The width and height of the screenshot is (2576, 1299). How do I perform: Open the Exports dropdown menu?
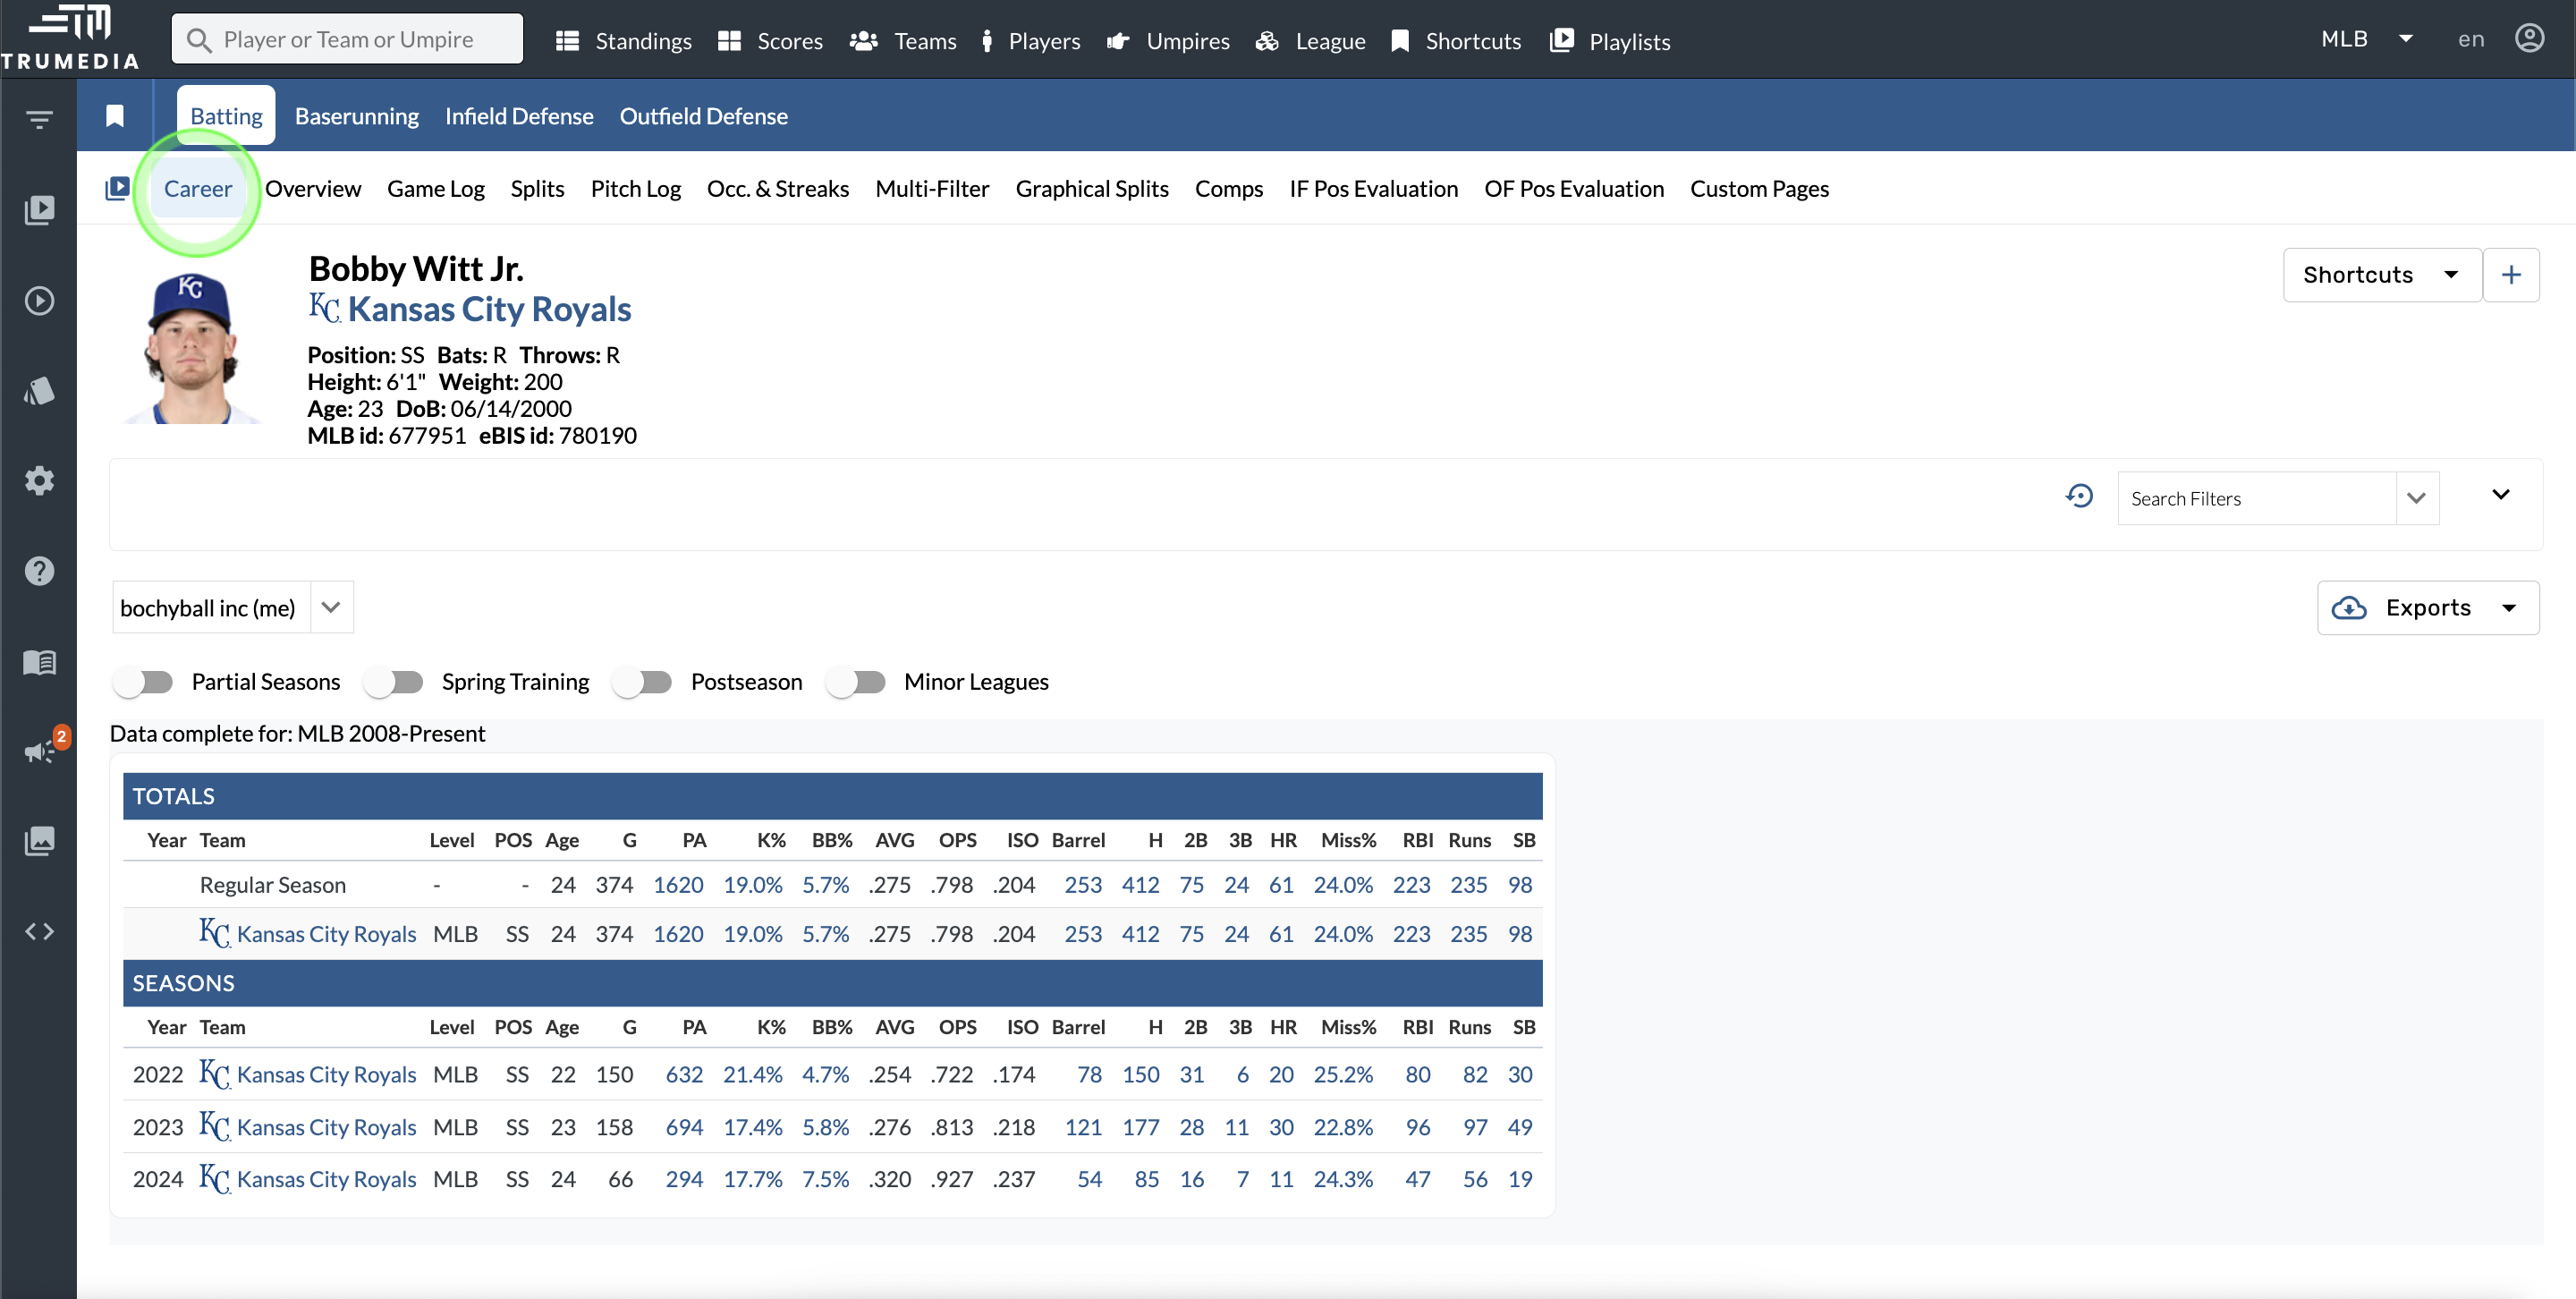click(2427, 608)
